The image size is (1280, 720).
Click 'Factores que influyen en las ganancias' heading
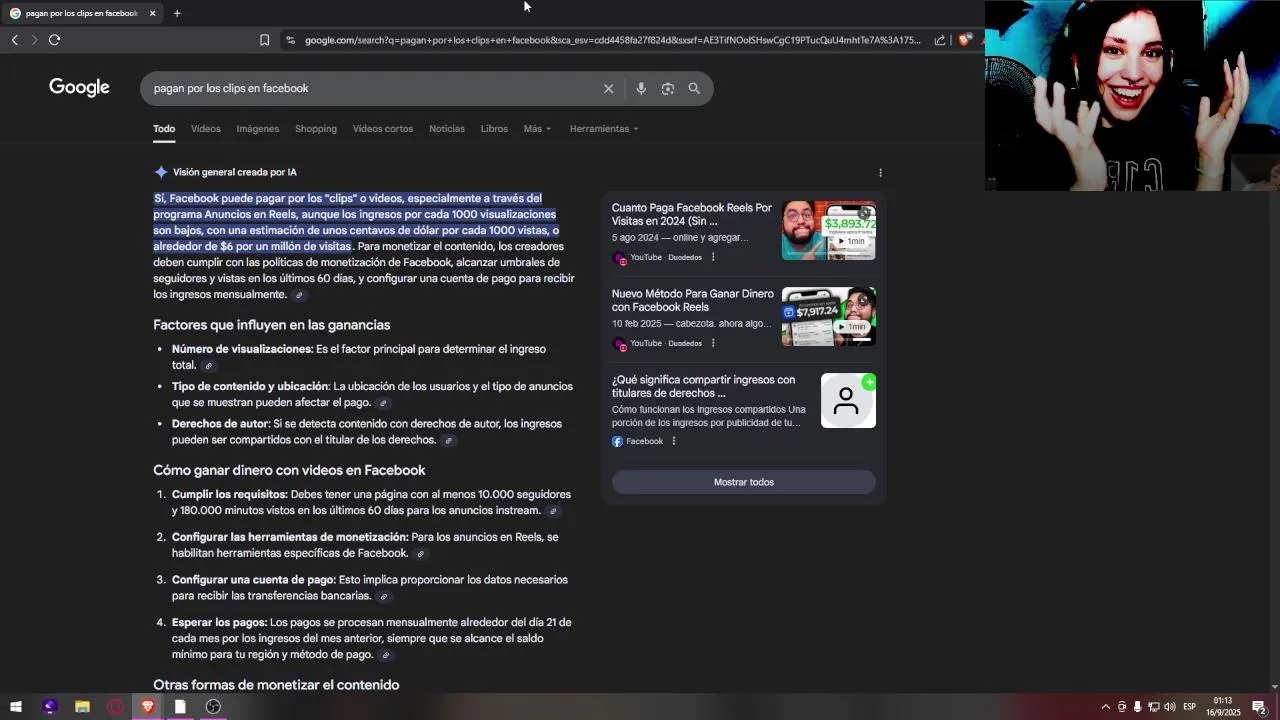[272, 325]
